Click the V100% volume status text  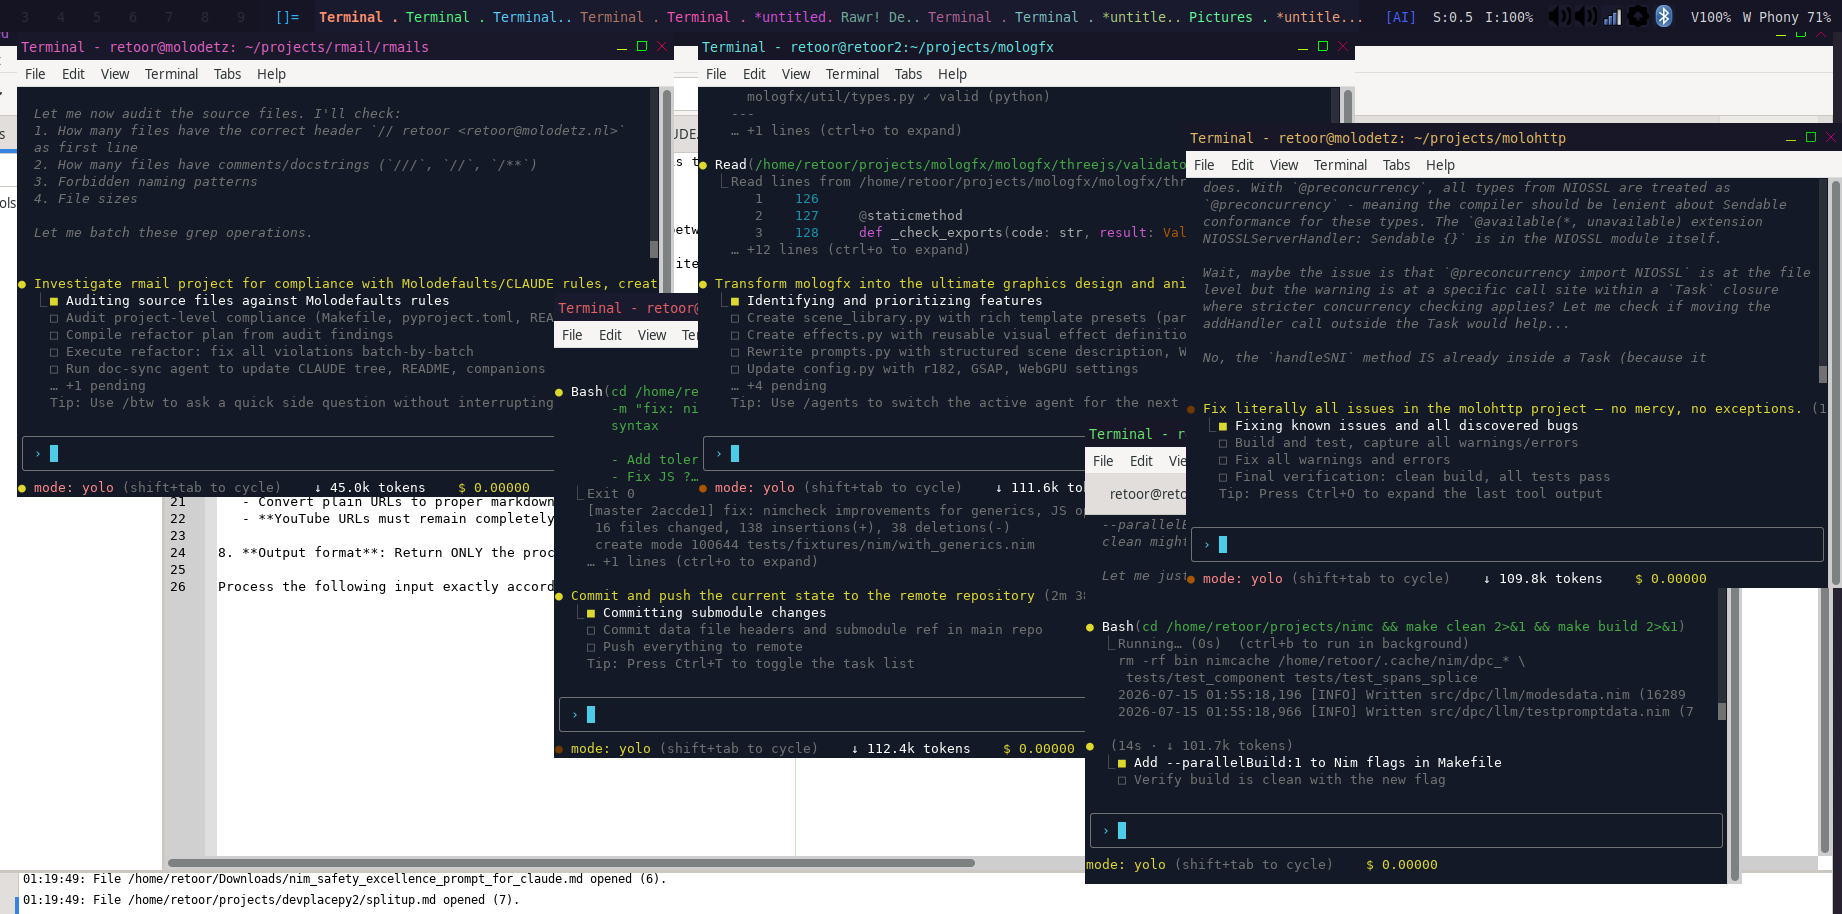[1710, 17]
